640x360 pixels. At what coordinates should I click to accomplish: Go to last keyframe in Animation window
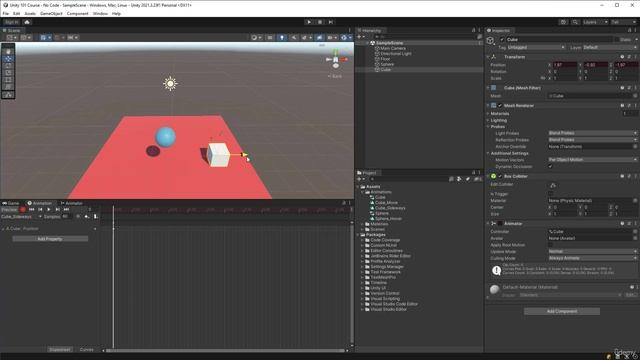pyautogui.click(x=66, y=209)
